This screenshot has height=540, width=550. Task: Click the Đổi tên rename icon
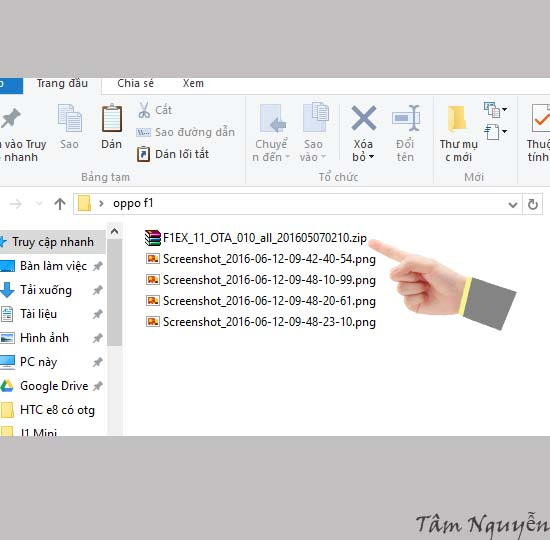pos(406,118)
